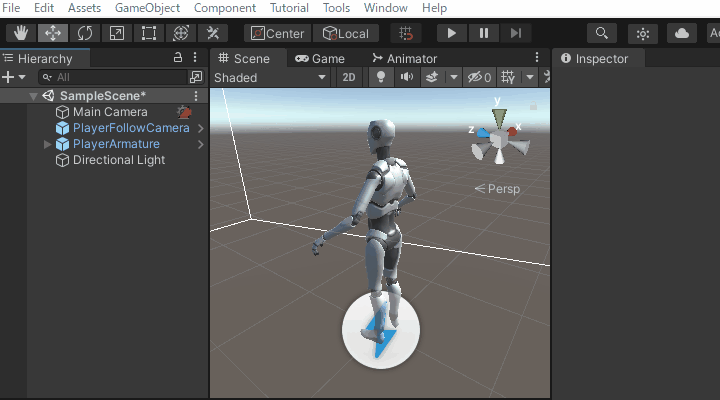Open the GameObject menu
720x400 pixels.
[x=147, y=8]
